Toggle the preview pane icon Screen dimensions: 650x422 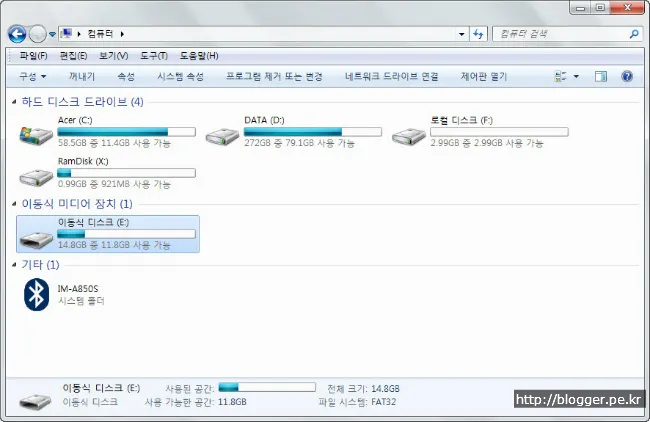601,76
